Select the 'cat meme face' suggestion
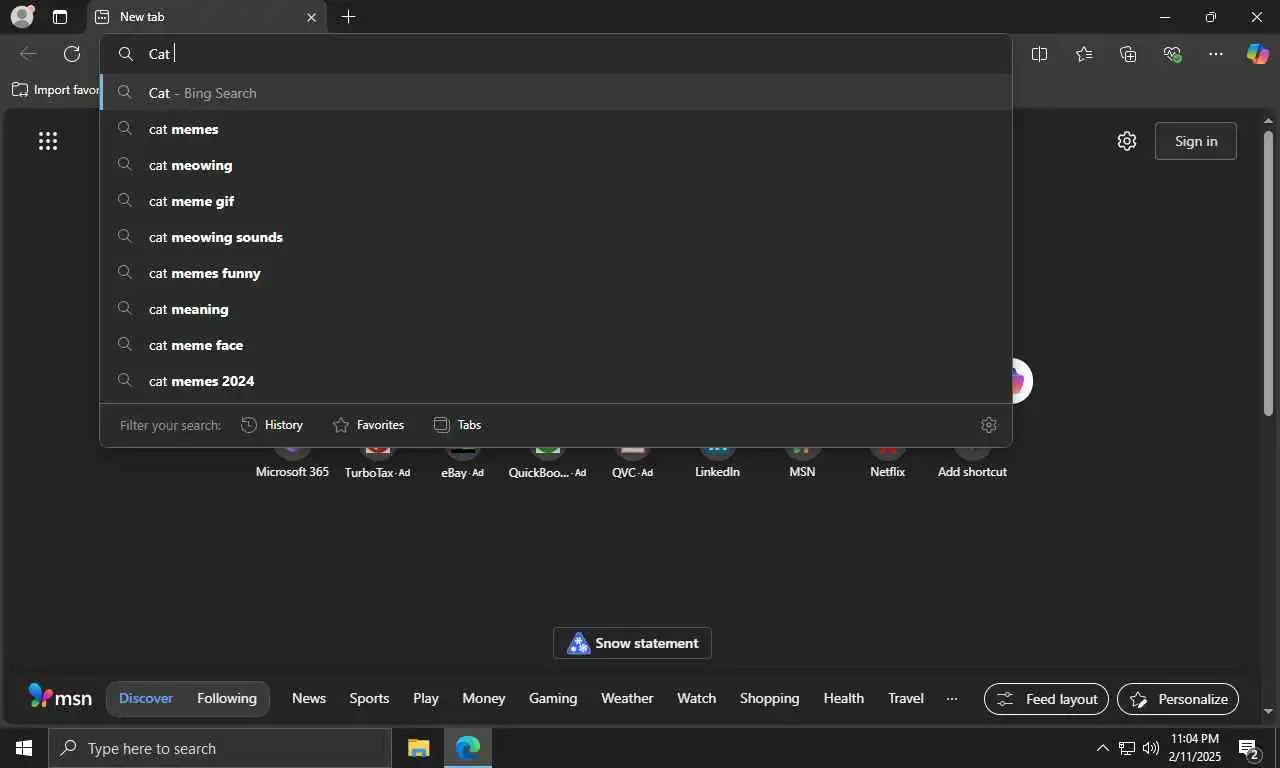This screenshot has width=1280, height=768. pyautogui.click(x=556, y=345)
